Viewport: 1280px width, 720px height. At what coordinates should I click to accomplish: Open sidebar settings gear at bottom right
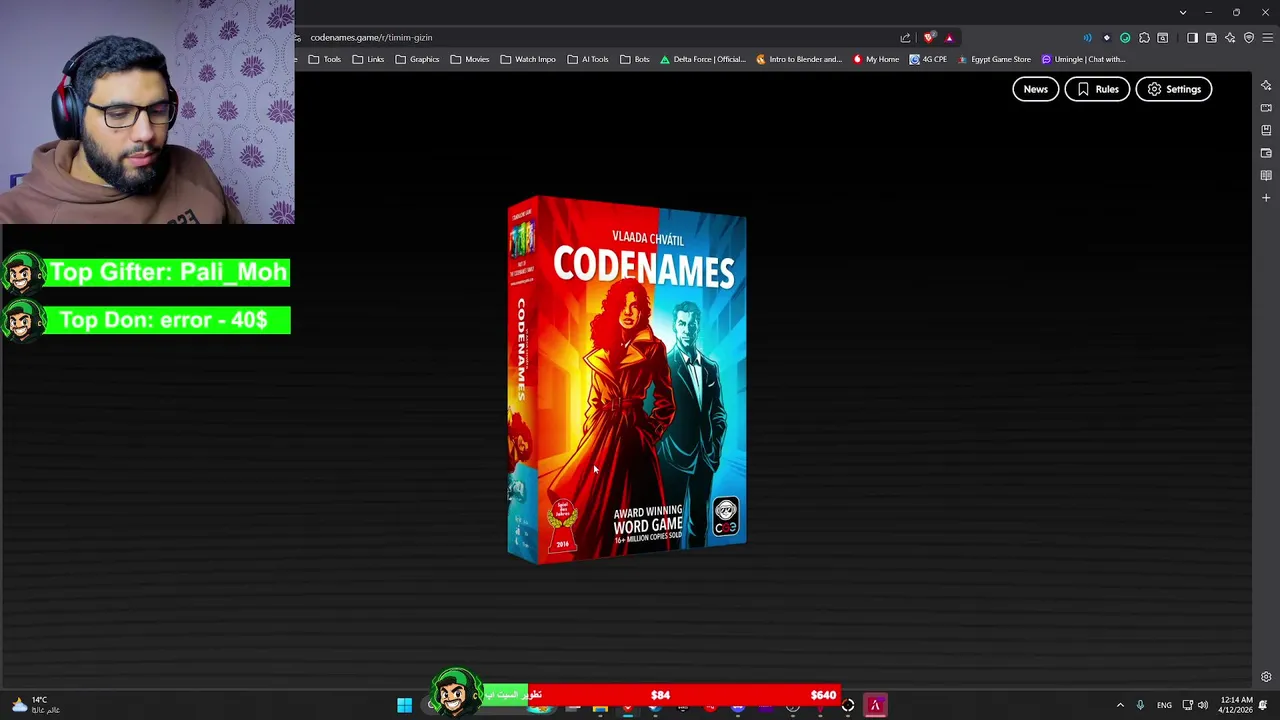pos(1266,677)
